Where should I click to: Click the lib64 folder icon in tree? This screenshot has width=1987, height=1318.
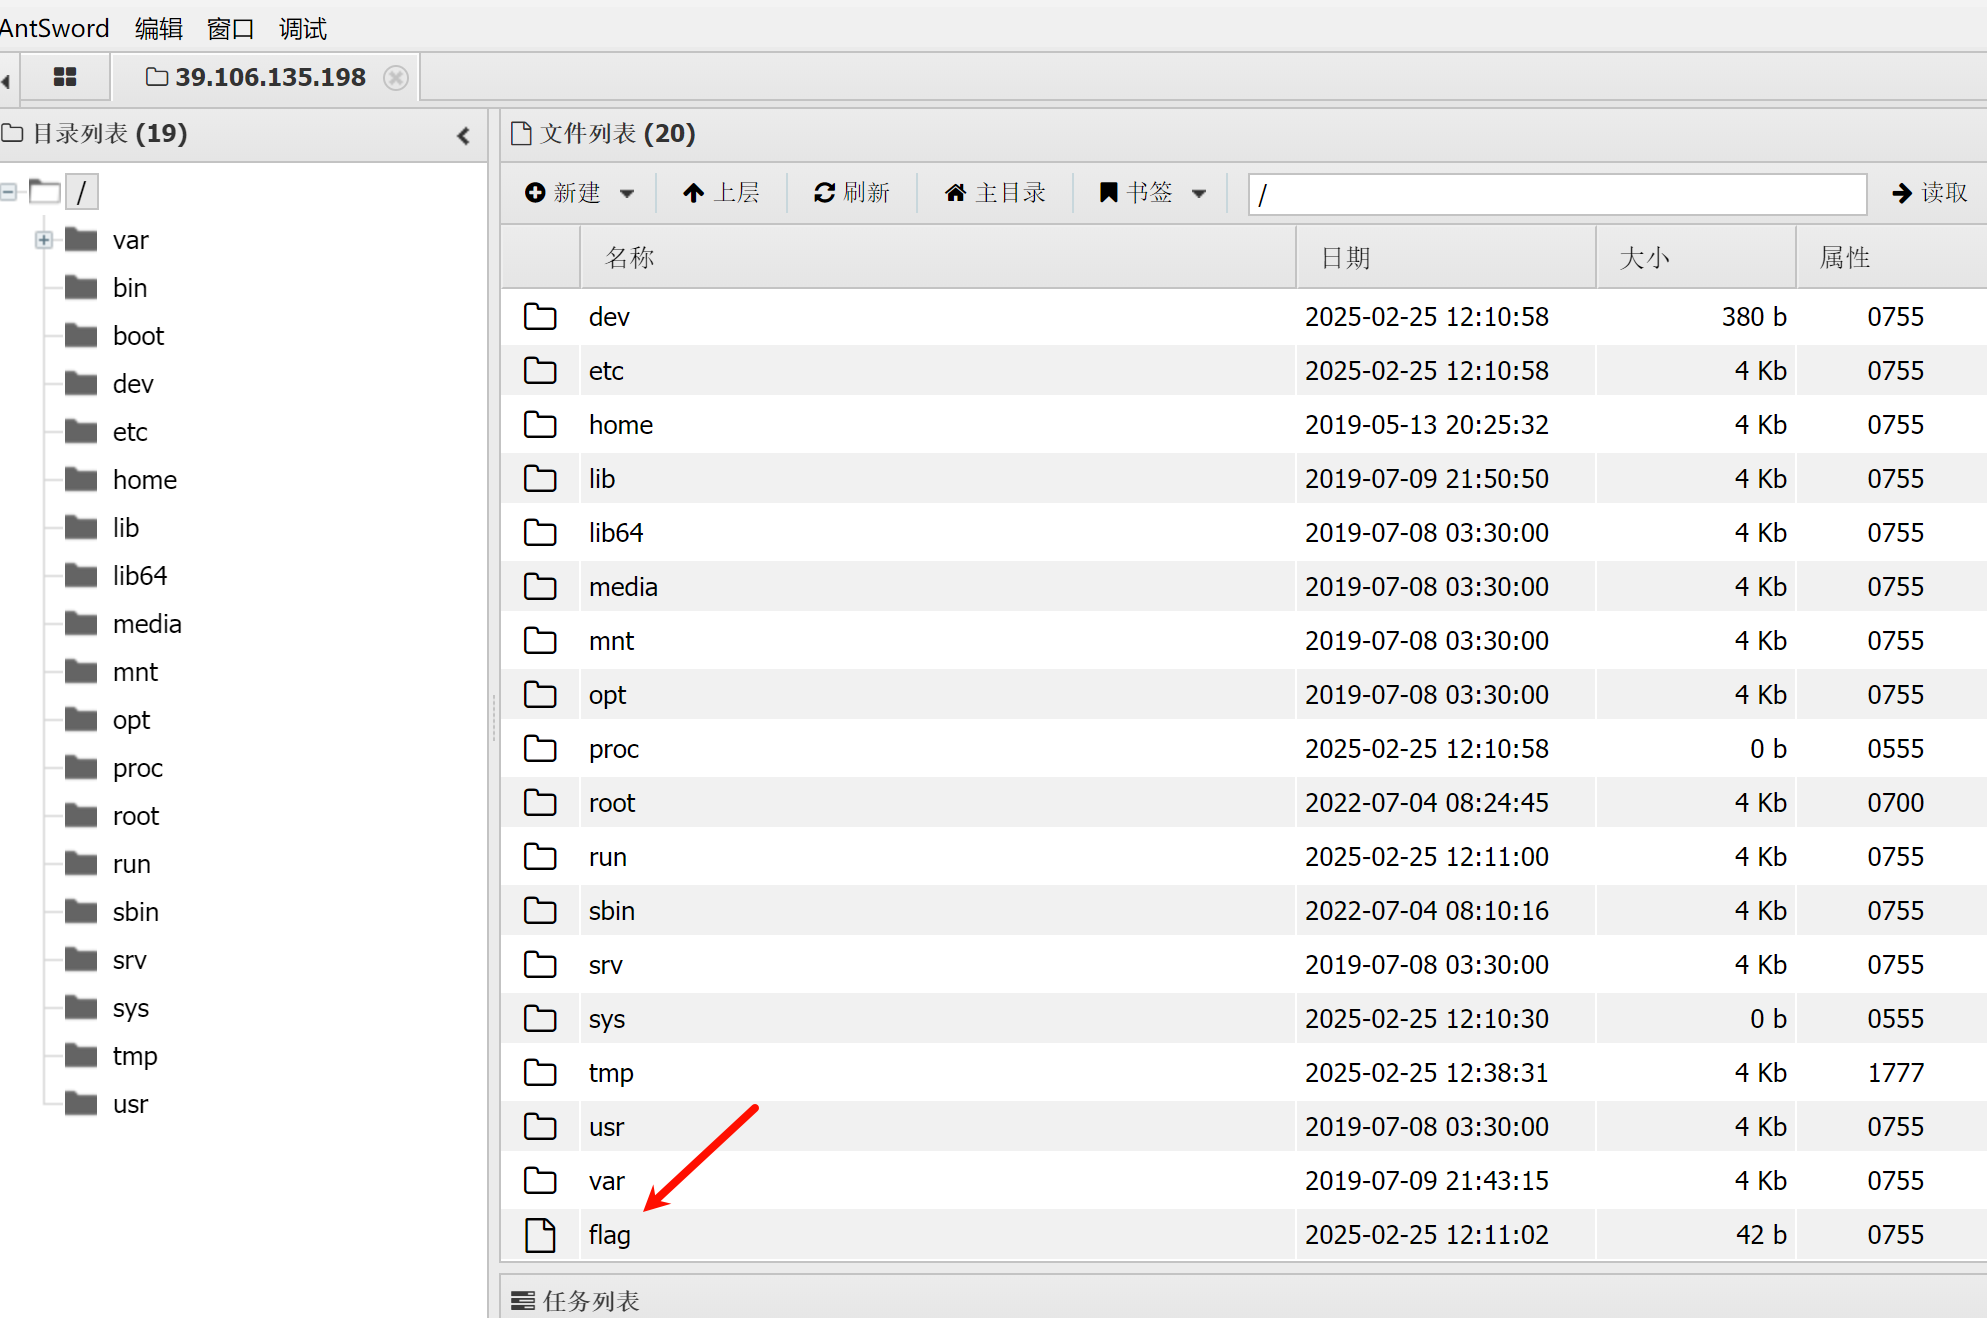pos(81,575)
